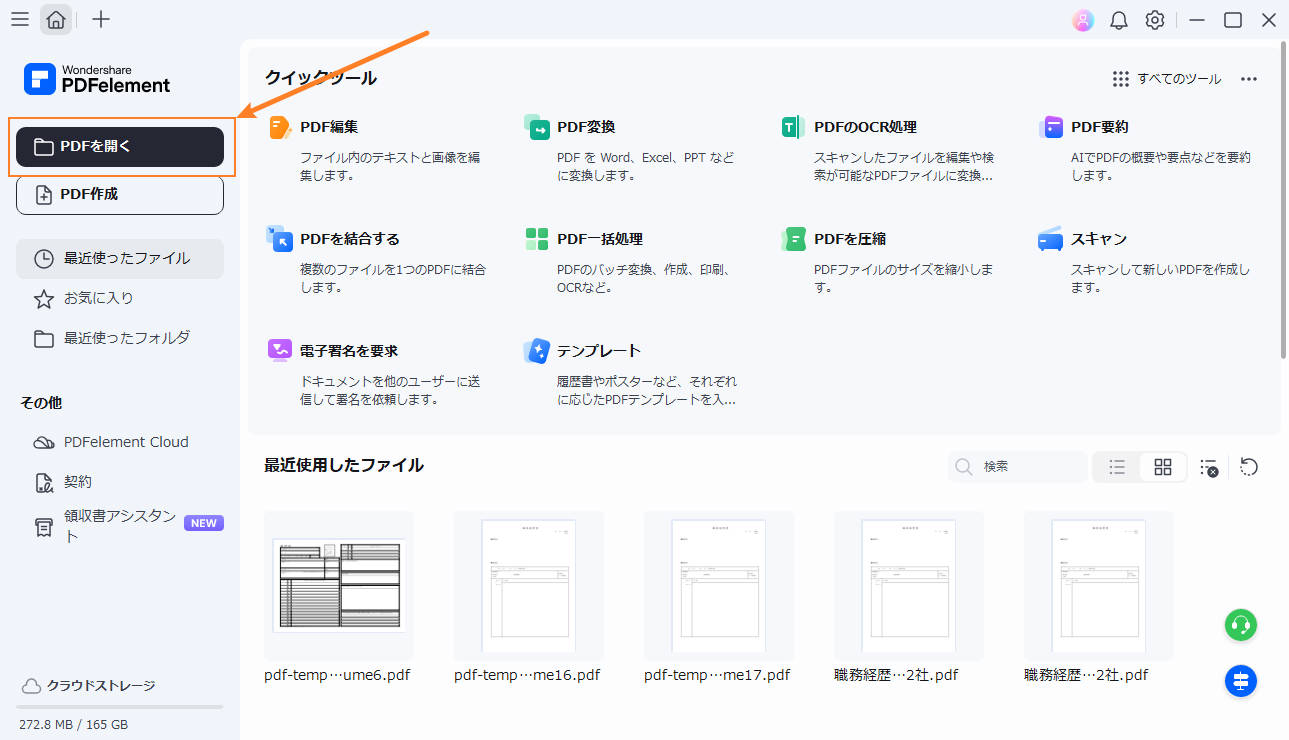
Task: Open the ellipsis more options menu
Action: (1248, 78)
